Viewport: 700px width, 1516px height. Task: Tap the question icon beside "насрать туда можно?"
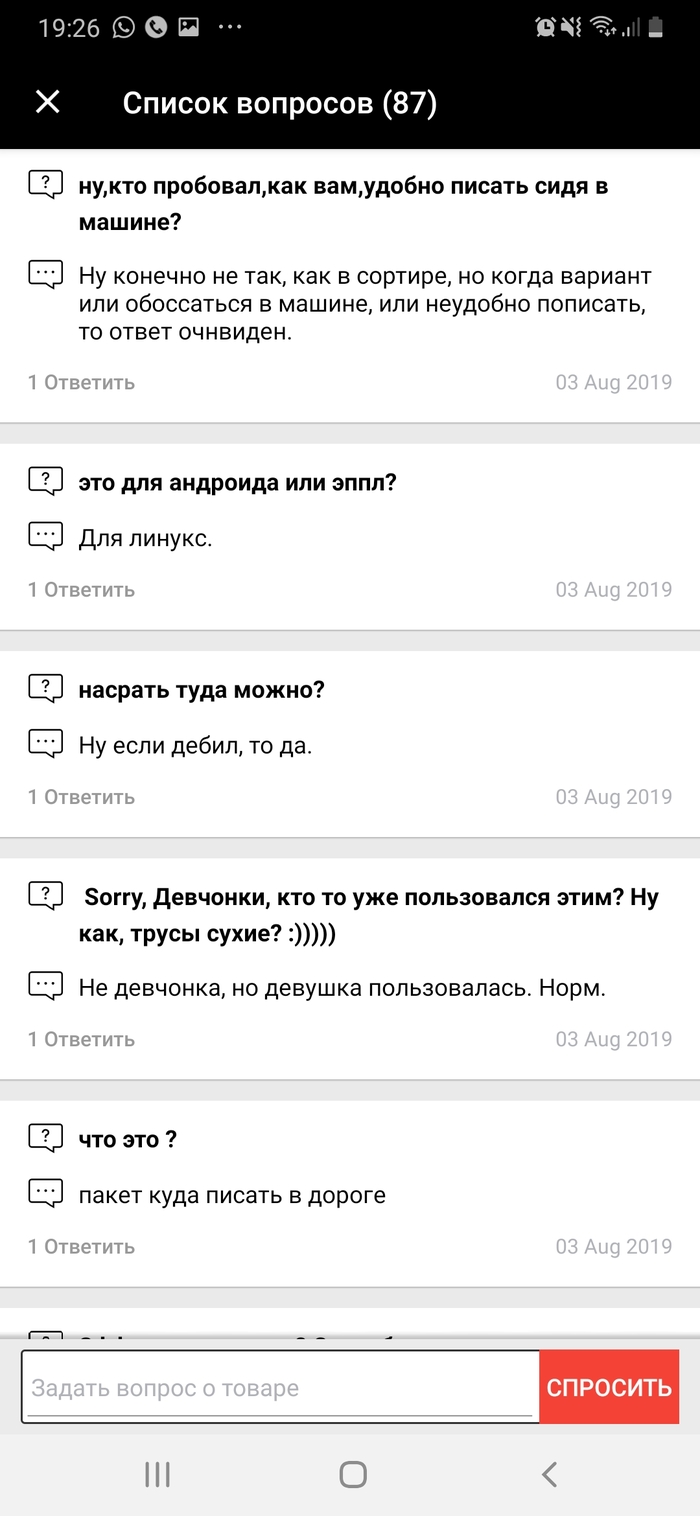(45, 689)
